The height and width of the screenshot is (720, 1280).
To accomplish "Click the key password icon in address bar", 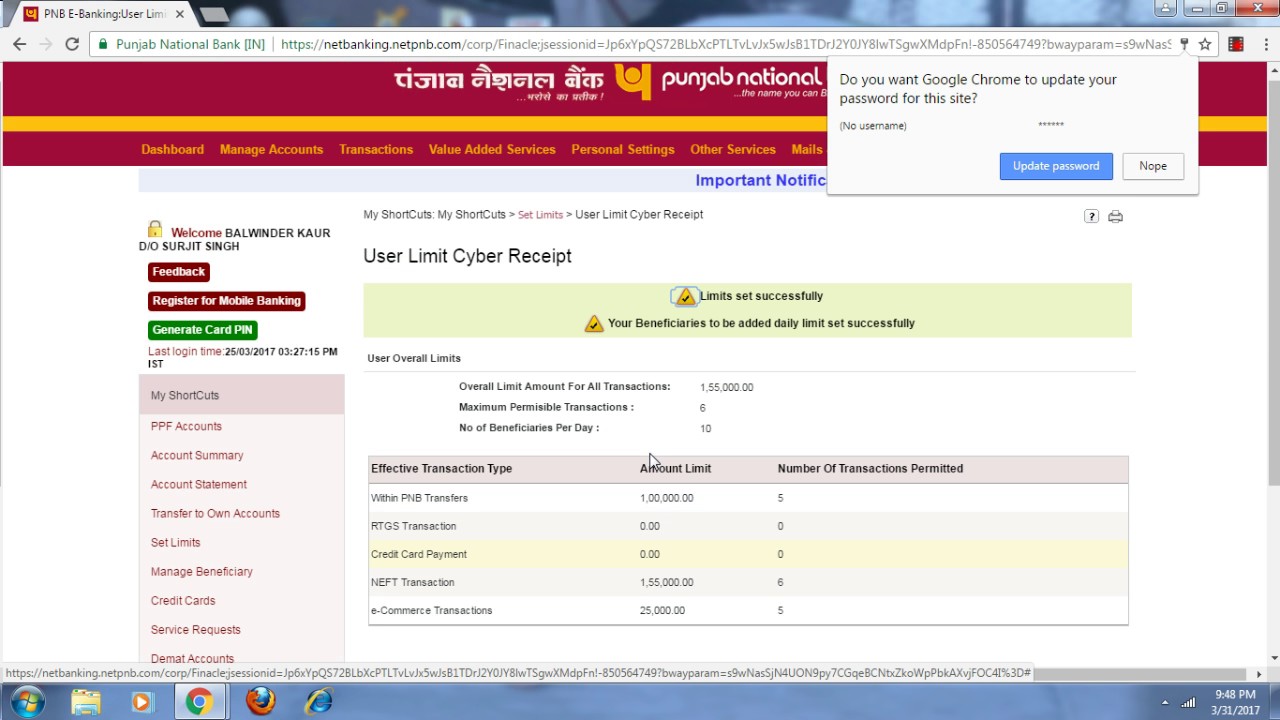I will pos(1184,44).
